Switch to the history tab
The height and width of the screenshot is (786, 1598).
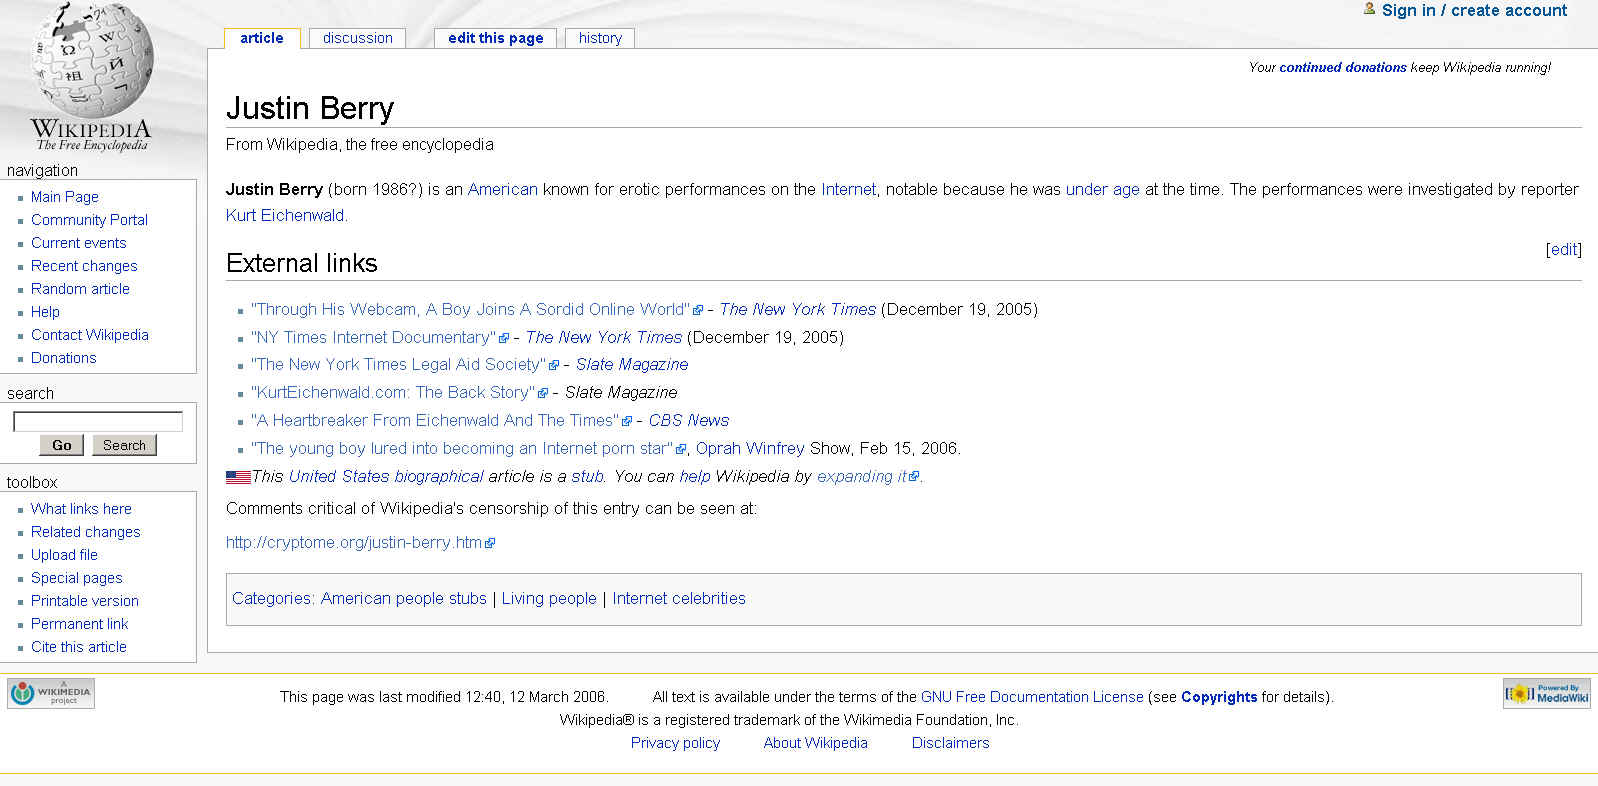pos(600,38)
